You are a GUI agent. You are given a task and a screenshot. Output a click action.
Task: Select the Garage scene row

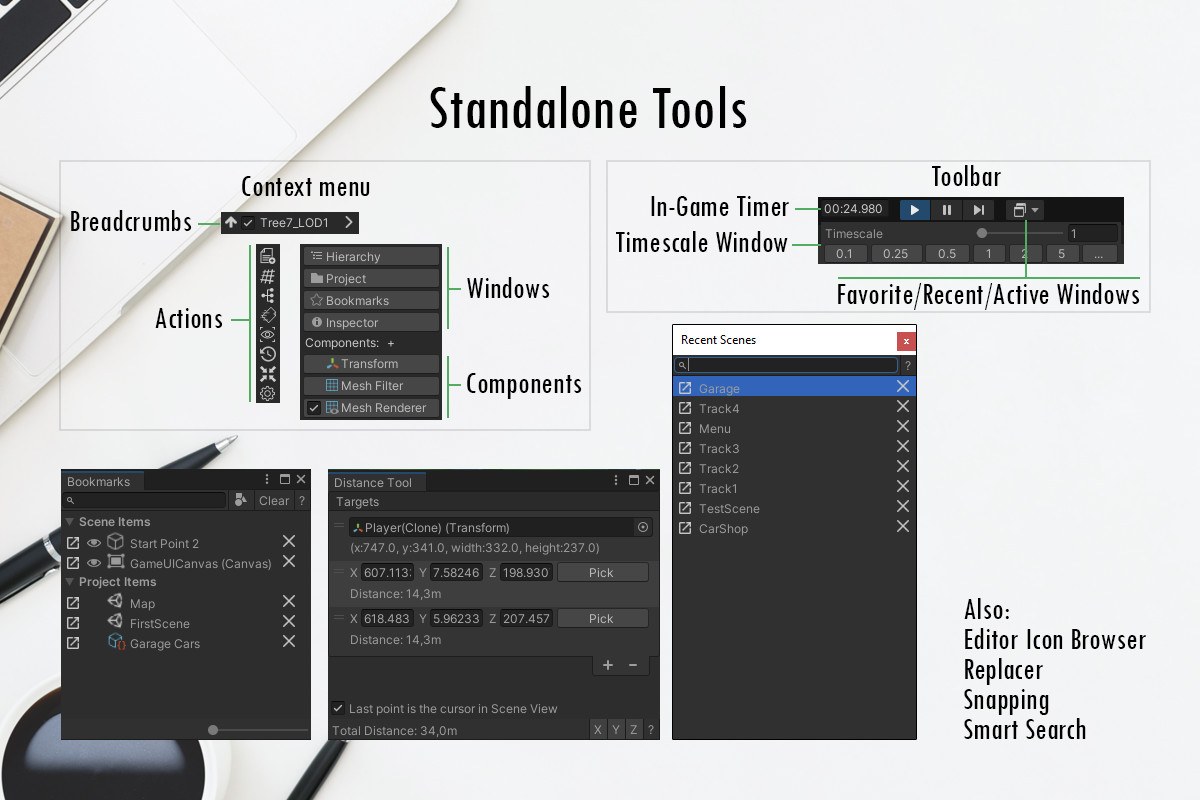(794, 388)
